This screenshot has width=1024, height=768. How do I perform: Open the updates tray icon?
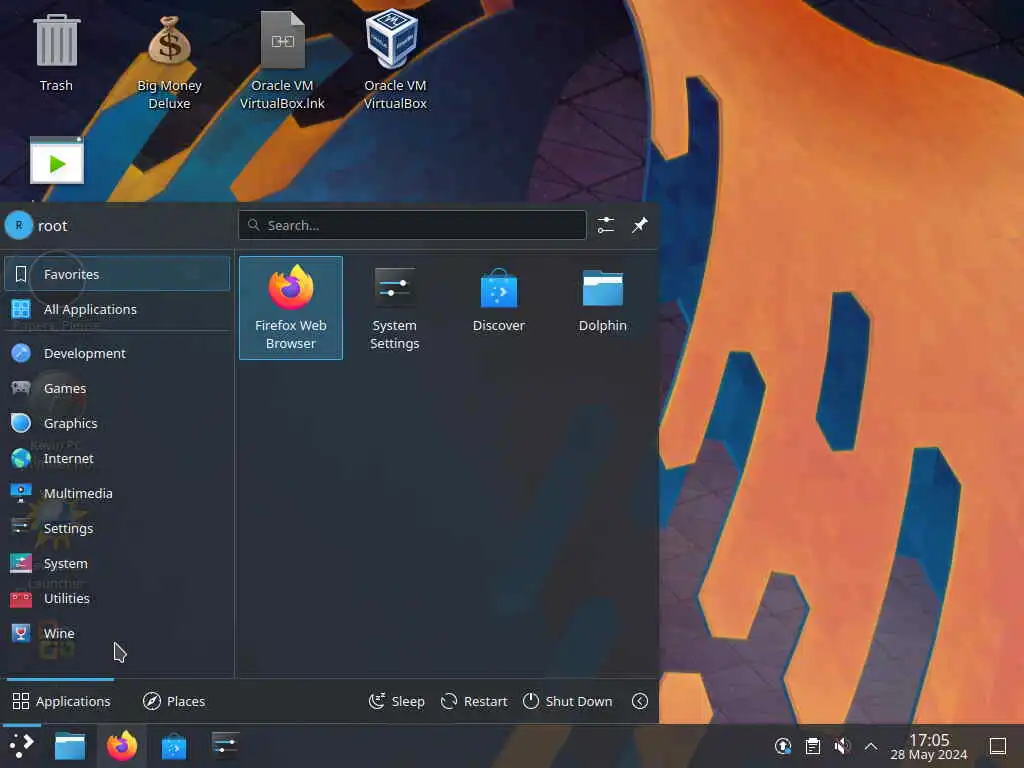pyautogui.click(x=782, y=746)
